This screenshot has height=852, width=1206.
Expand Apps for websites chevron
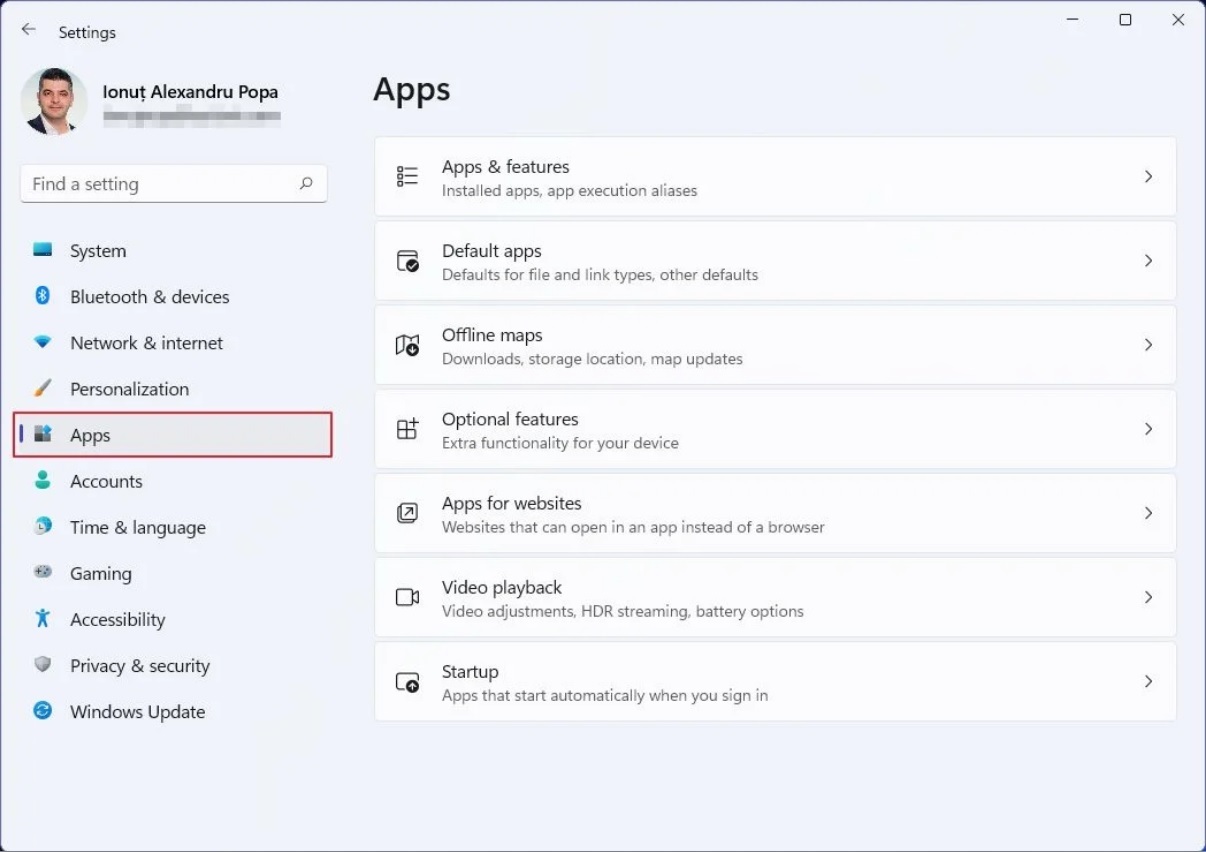point(1148,513)
